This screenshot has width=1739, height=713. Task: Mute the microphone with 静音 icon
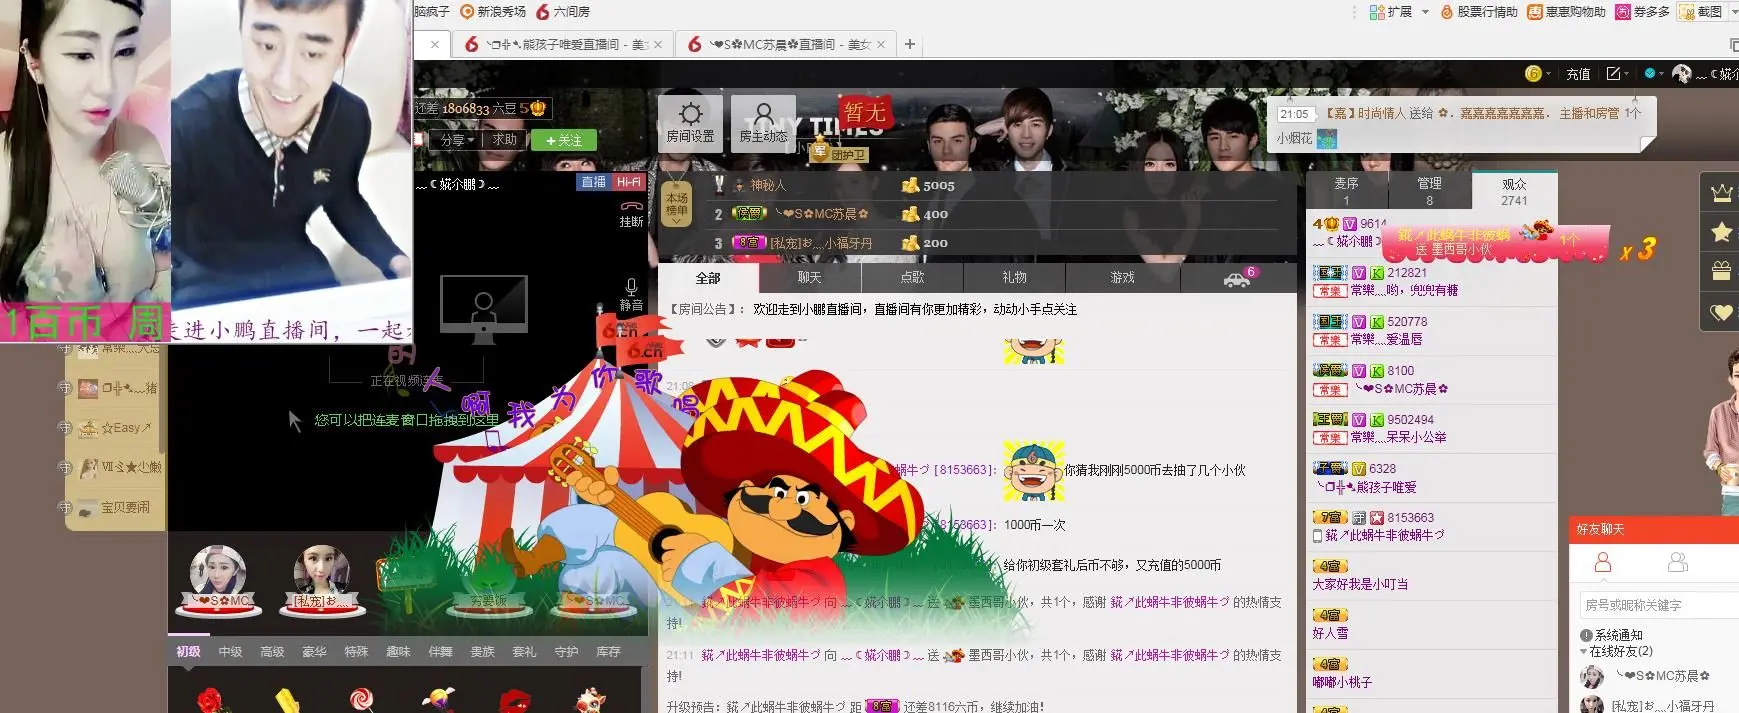click(631, 296)
